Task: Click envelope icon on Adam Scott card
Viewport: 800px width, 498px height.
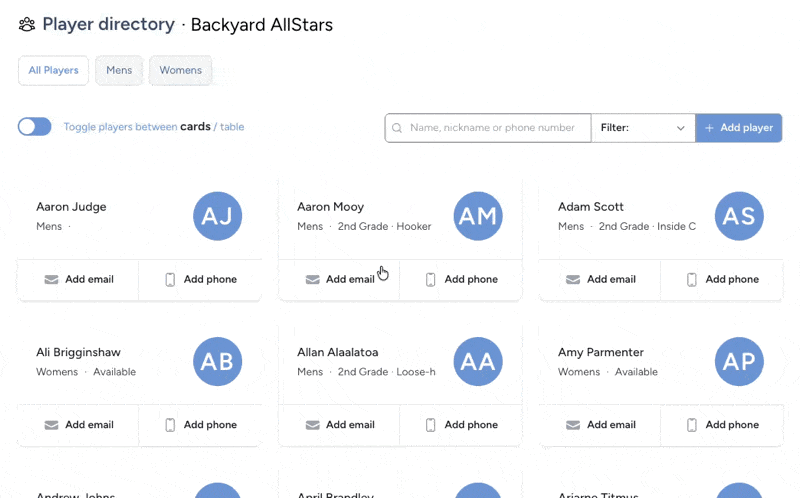Action: click(x=573, y=280)
